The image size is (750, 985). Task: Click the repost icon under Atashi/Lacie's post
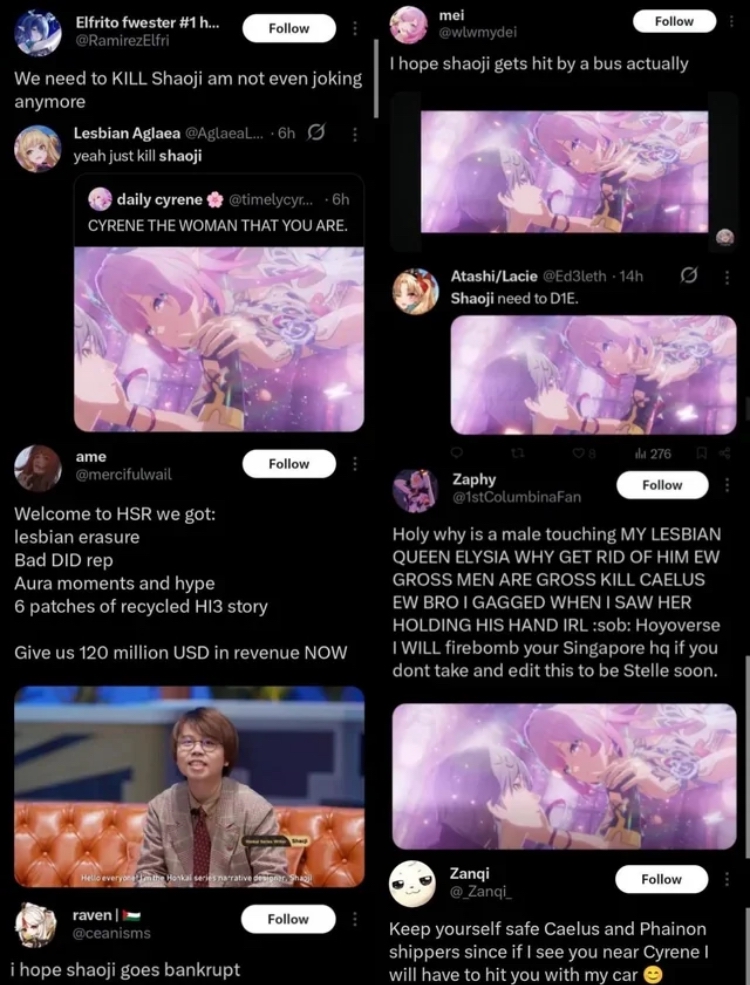[x=518, y=453]
